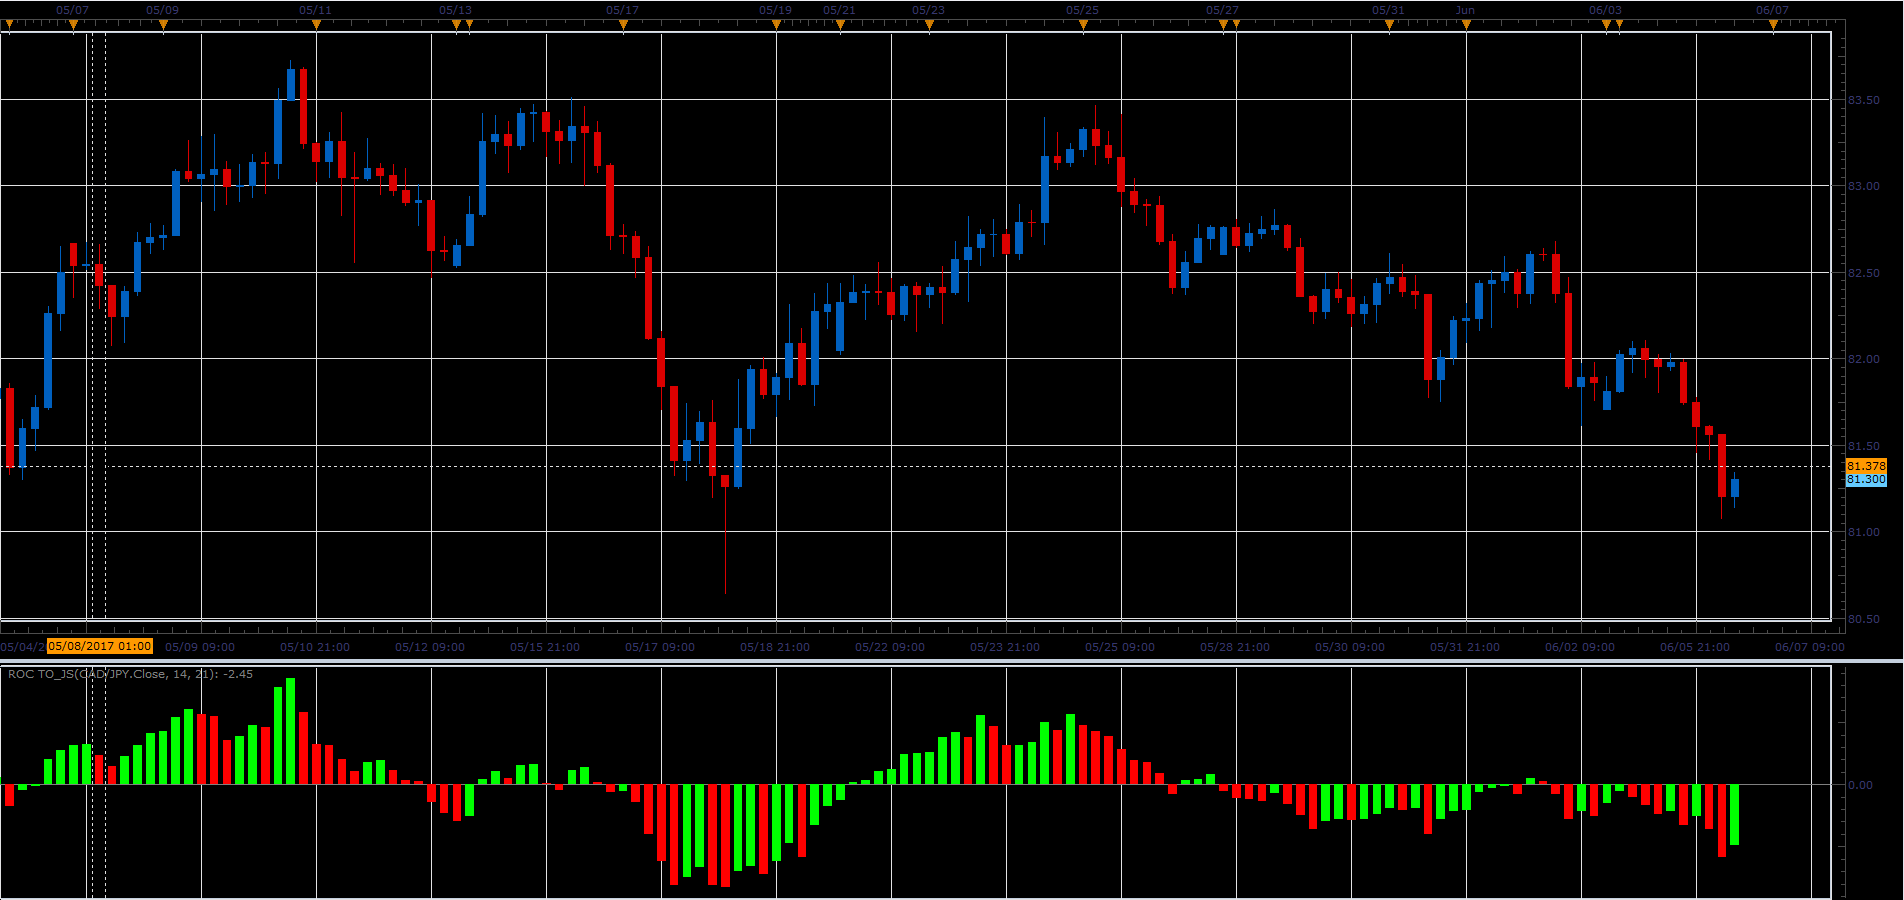Click the 05/12 09:00 time axis label
The height and width of the screenshot is (900, 1904).
coord(430,647)
